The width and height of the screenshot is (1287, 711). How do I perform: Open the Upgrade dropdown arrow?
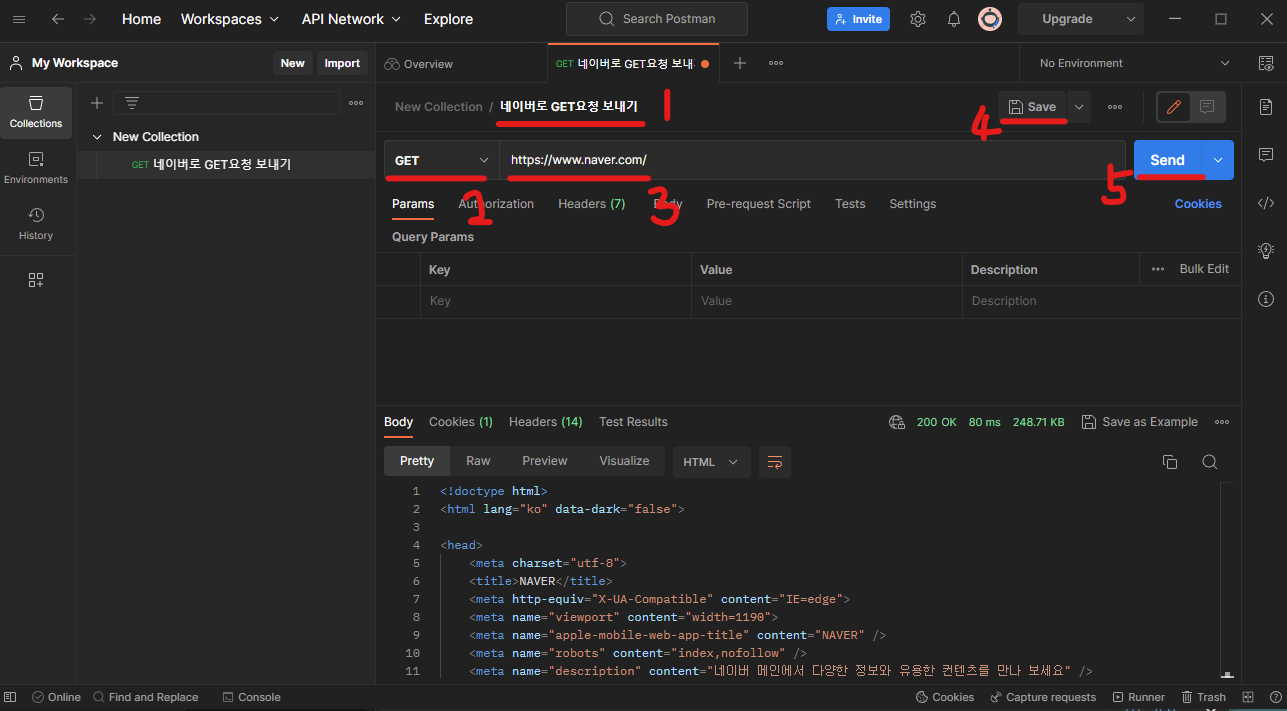(x=1131, y=19)
